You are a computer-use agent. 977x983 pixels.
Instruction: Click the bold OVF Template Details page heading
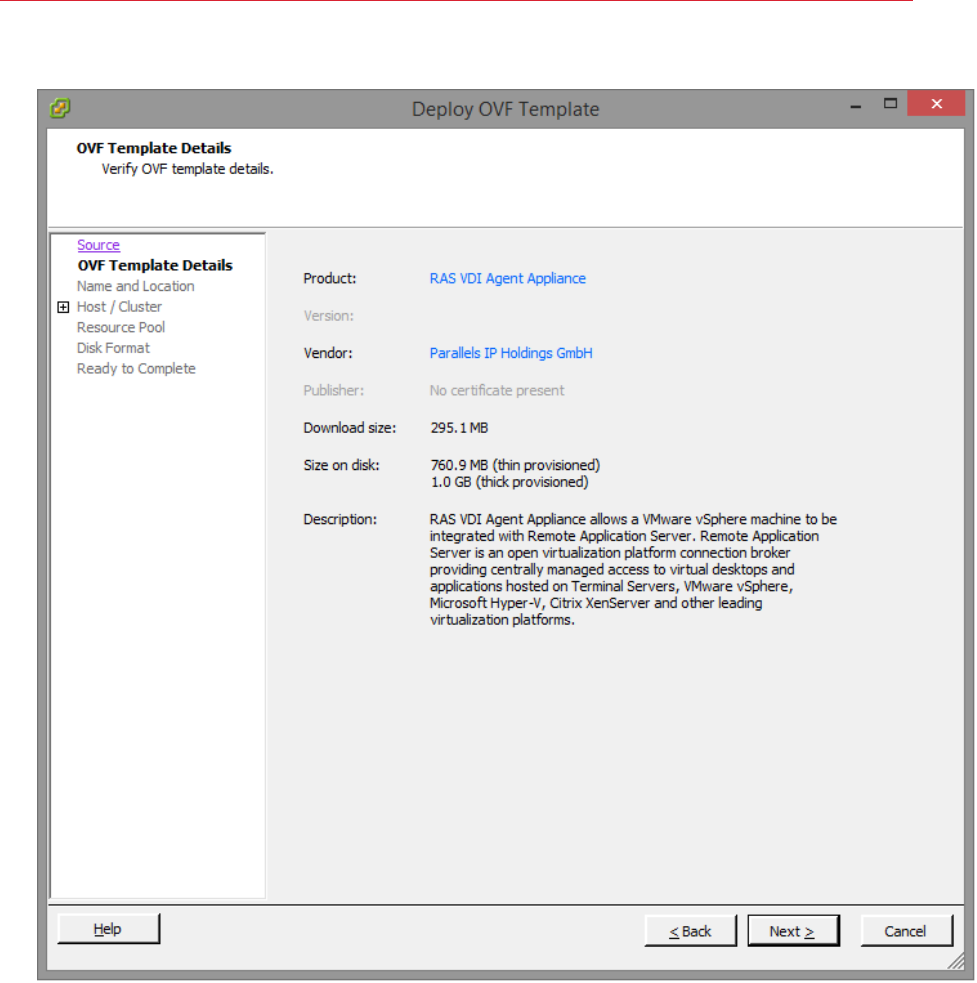(154, 149)
